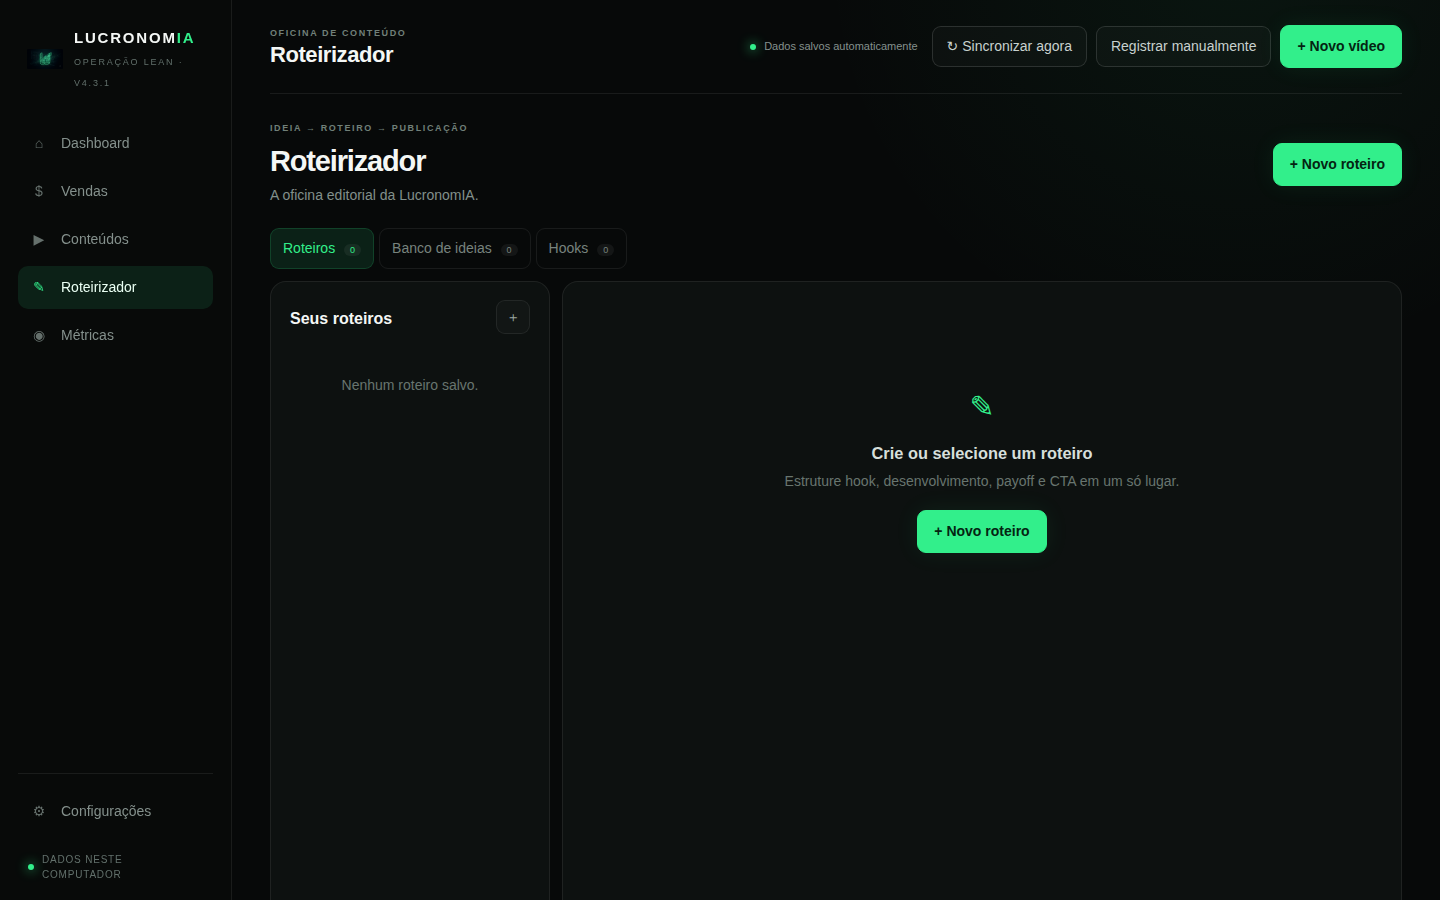Screen dimensions: 1440x900
Task: Select Roteirizador in the sidebar
Action: [x=115, y=287]
